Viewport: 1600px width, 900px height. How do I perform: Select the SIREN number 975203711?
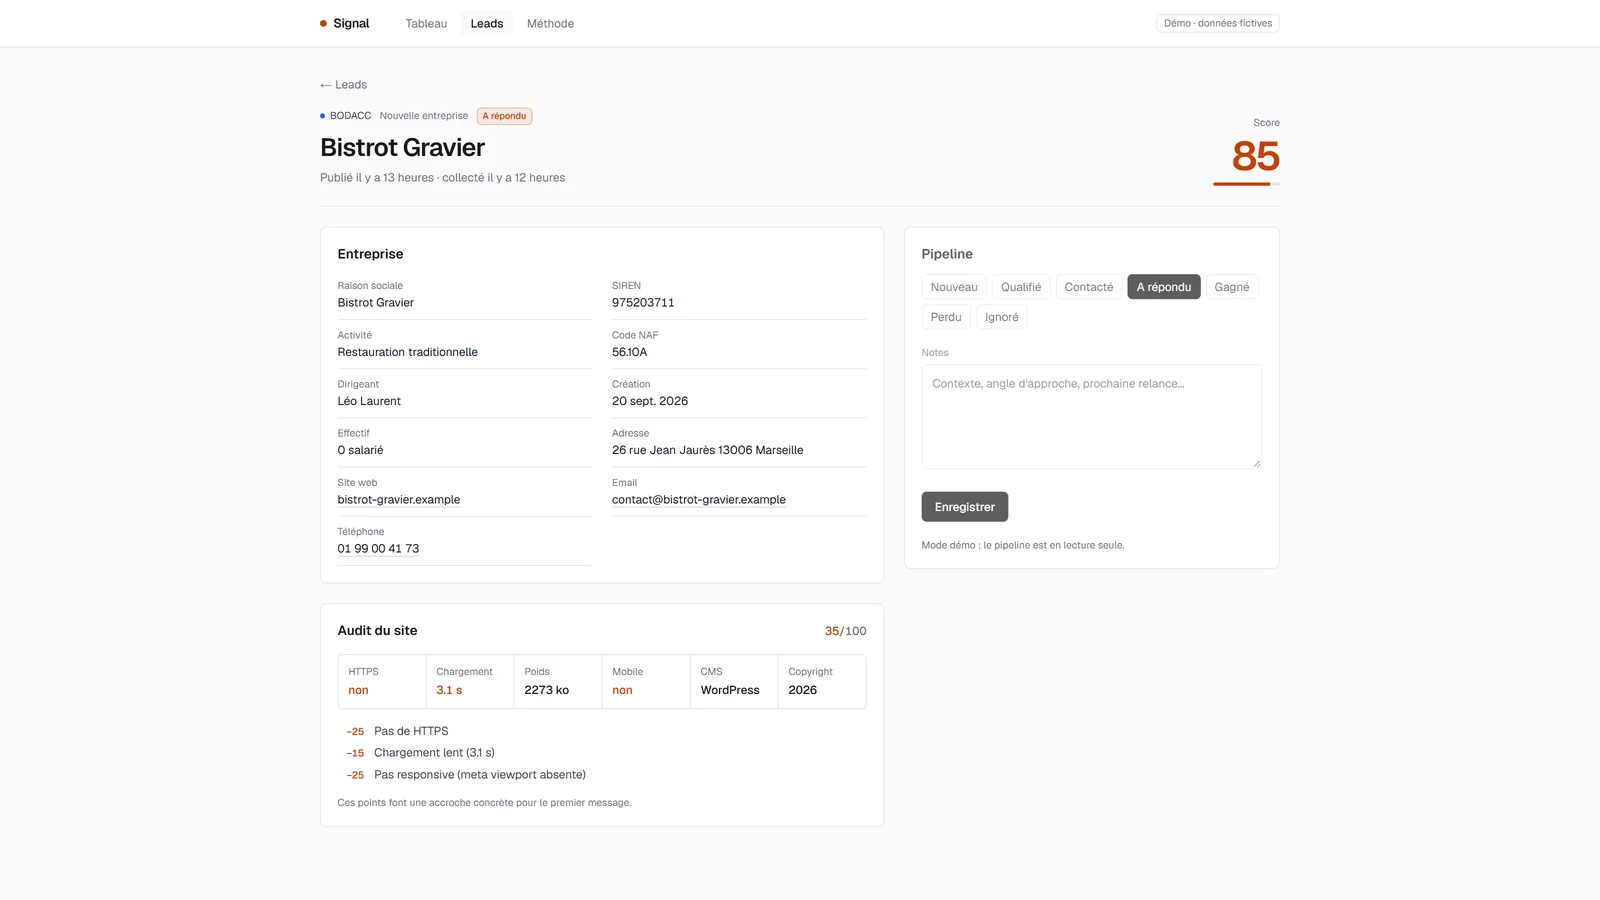pyautogui.click(x=643, y=303)
